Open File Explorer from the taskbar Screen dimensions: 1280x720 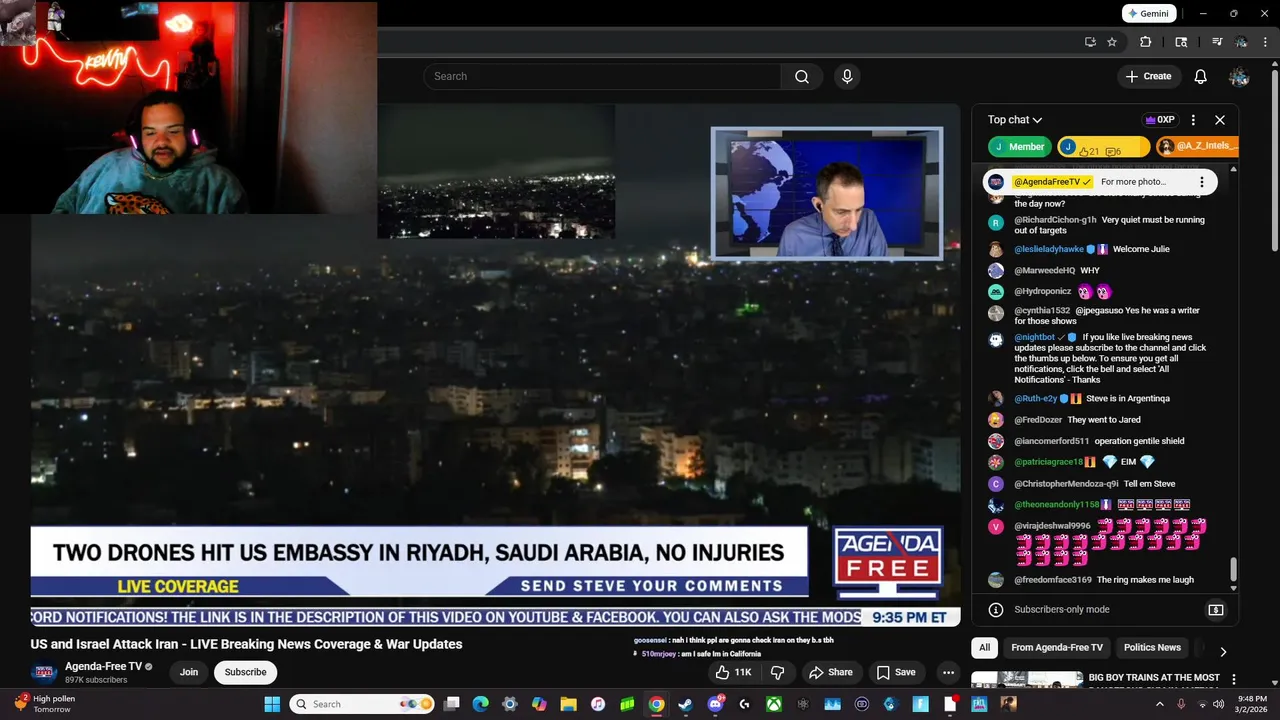coord(568,704)
